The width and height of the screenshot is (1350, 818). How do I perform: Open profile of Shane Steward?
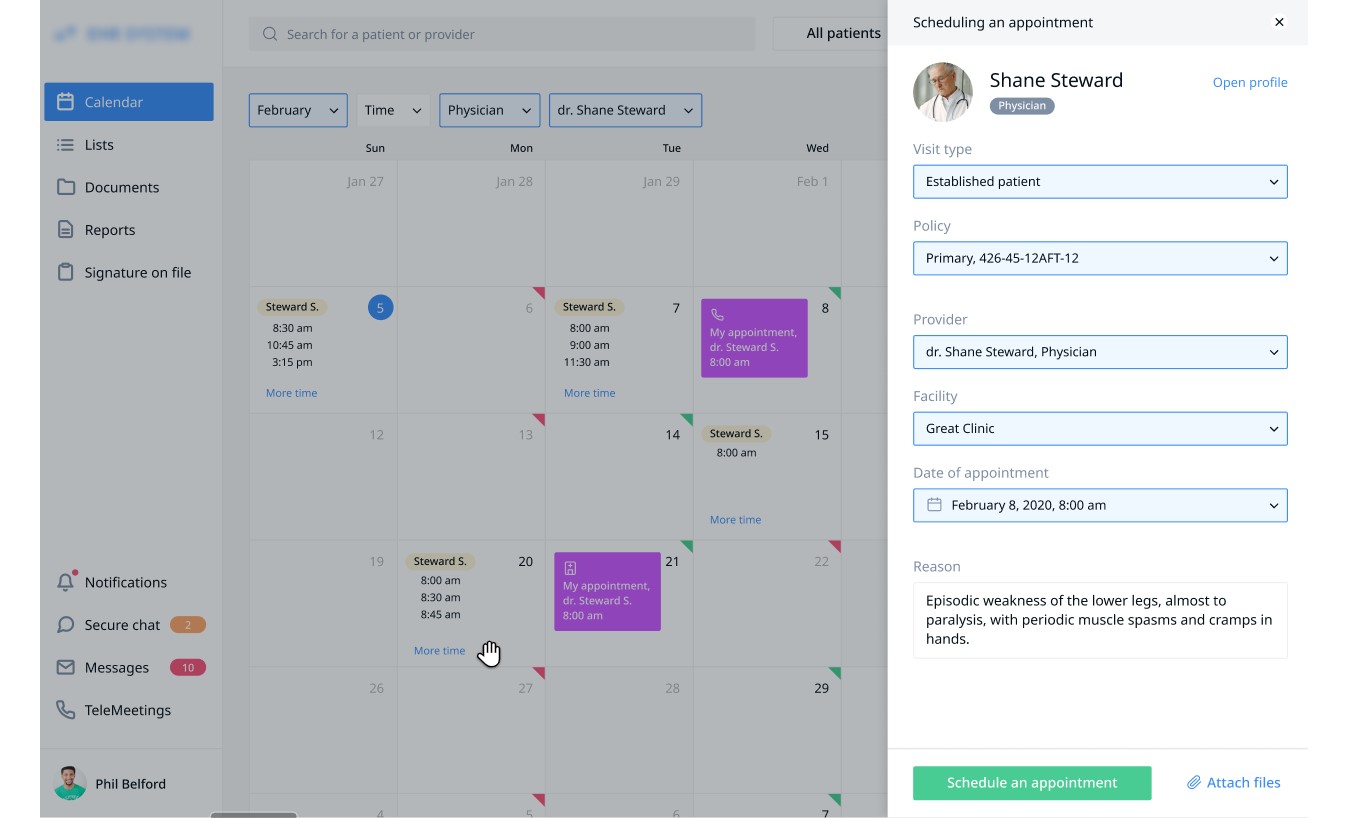1250,83
